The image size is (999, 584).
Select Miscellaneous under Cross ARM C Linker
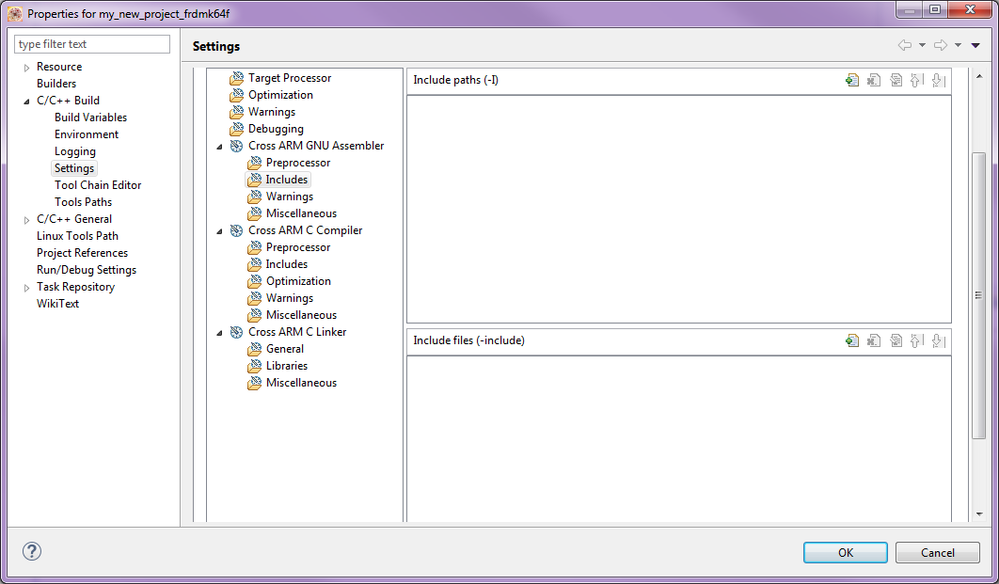pos(301,383)
